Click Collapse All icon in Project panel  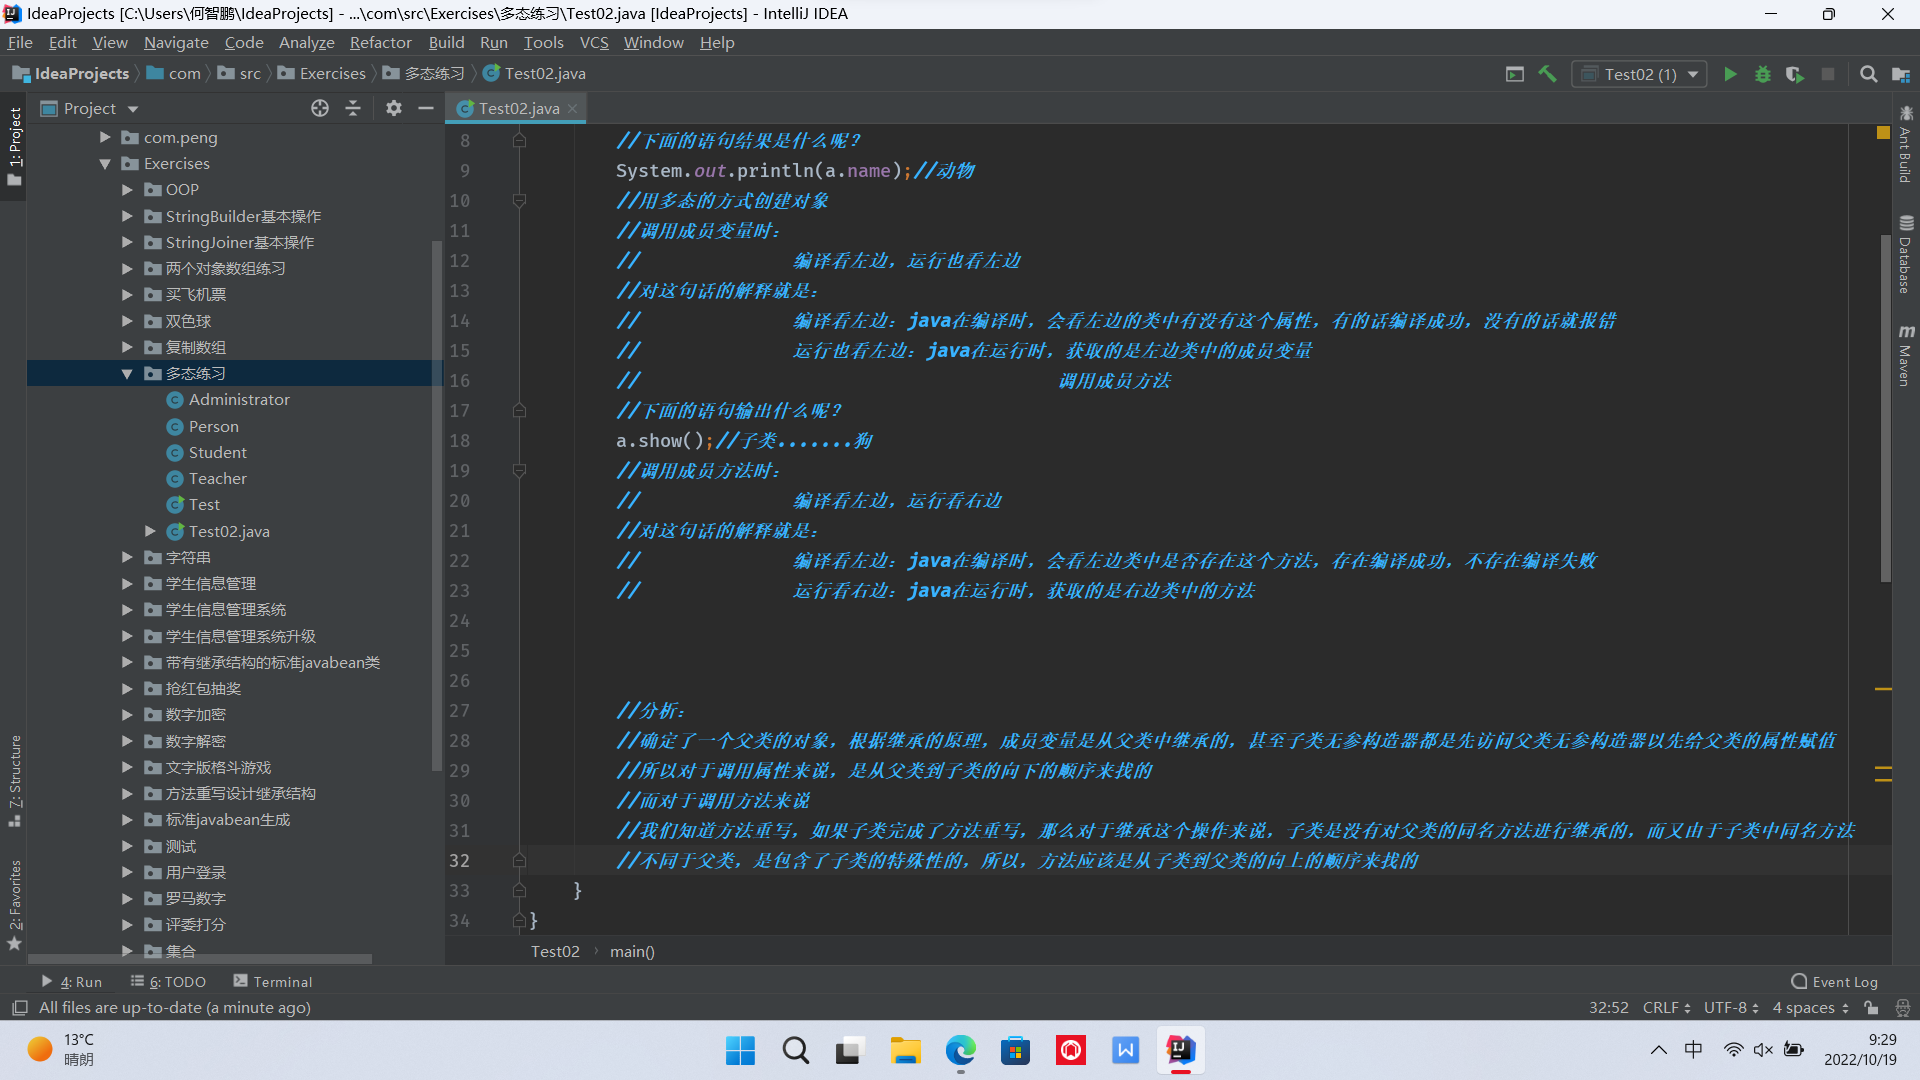click(x=353, y=108)
